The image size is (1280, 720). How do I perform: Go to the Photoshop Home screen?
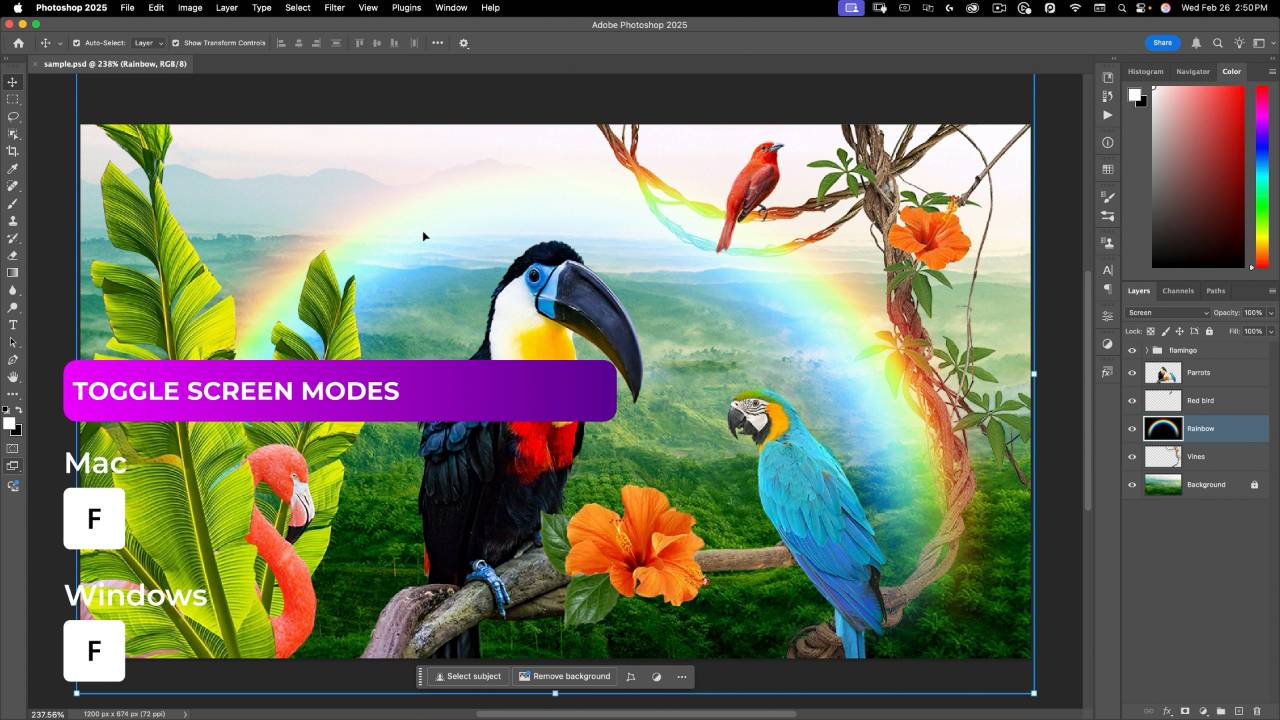click(x=18, y=43)
